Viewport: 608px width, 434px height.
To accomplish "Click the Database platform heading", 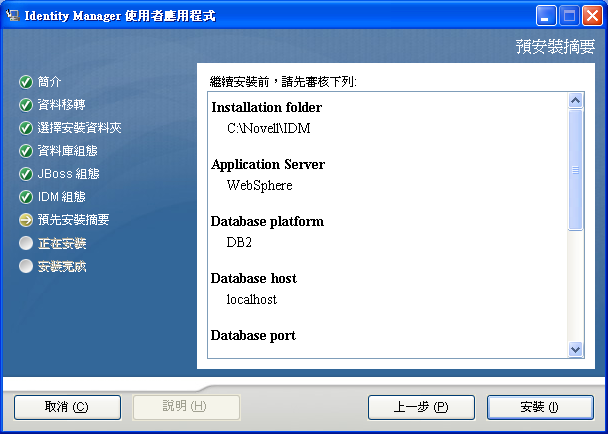I will [268, 221].
